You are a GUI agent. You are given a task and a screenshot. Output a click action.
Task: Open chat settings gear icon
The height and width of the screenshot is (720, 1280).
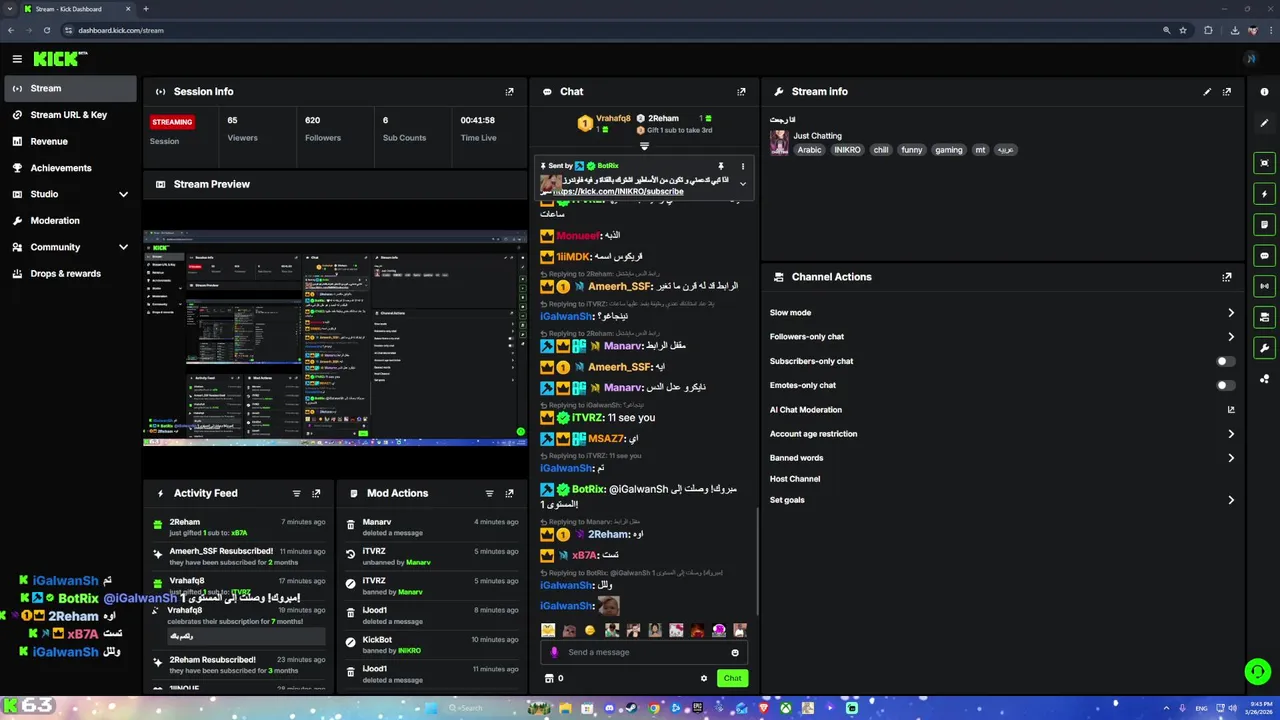pyautogui.click(x=704, y=678)
